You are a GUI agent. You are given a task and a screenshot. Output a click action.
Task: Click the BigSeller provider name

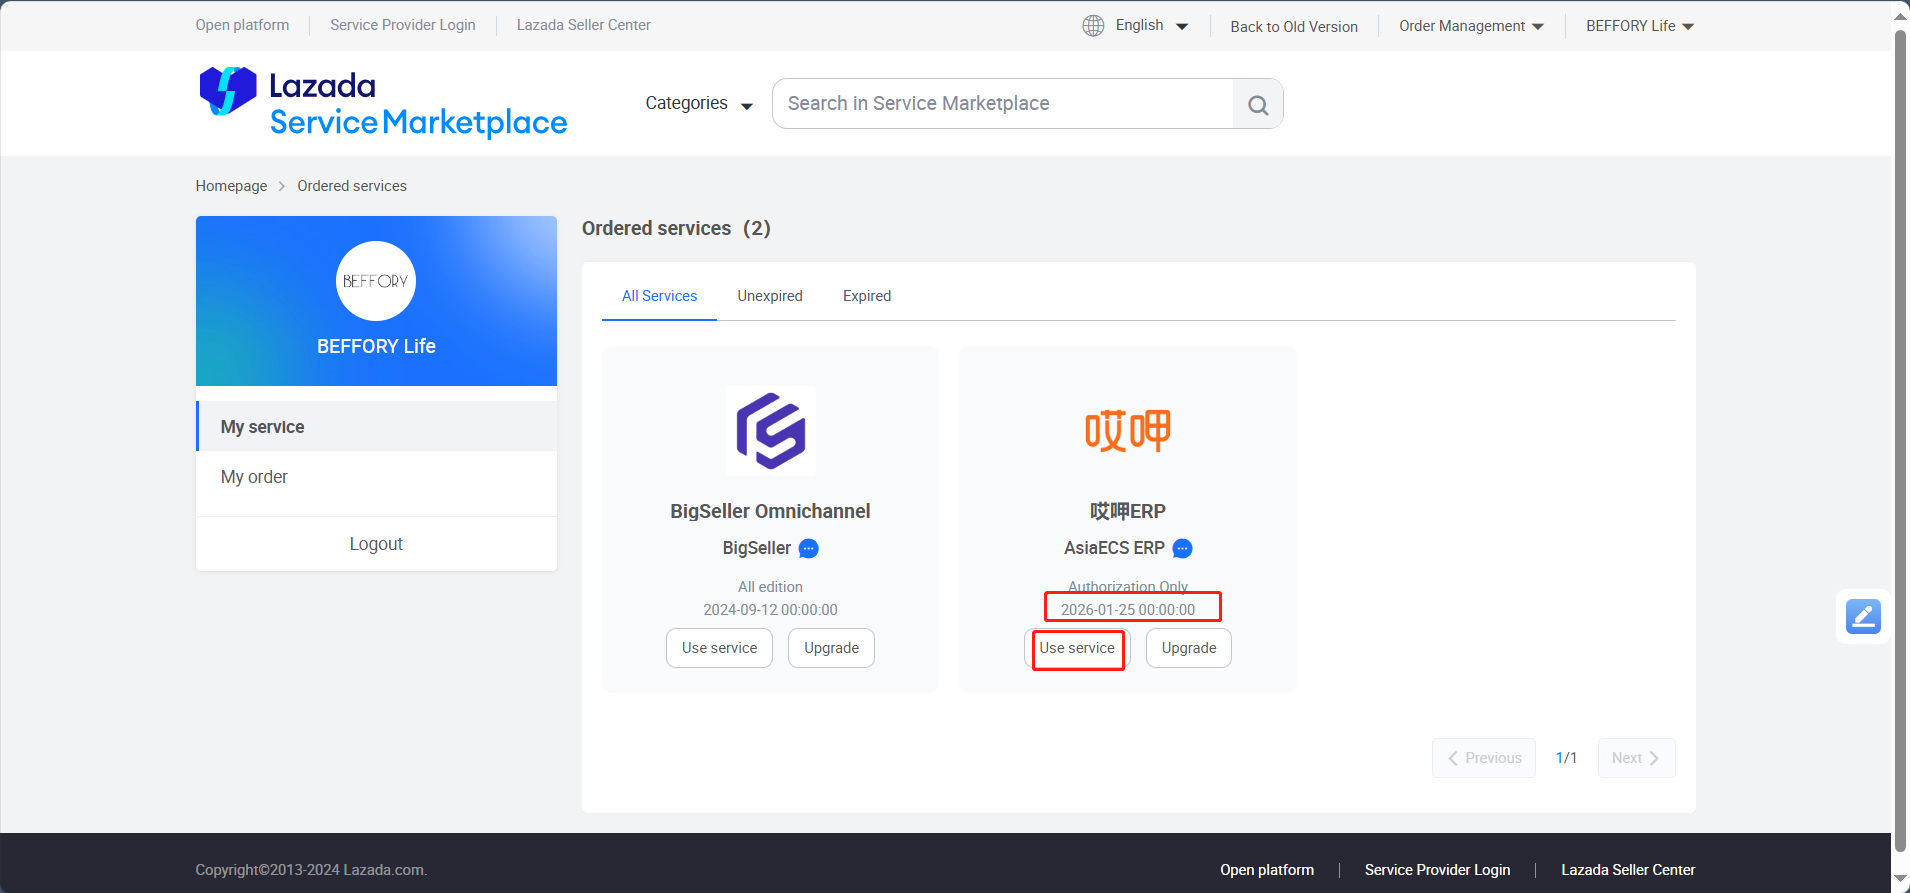point(757,548)
